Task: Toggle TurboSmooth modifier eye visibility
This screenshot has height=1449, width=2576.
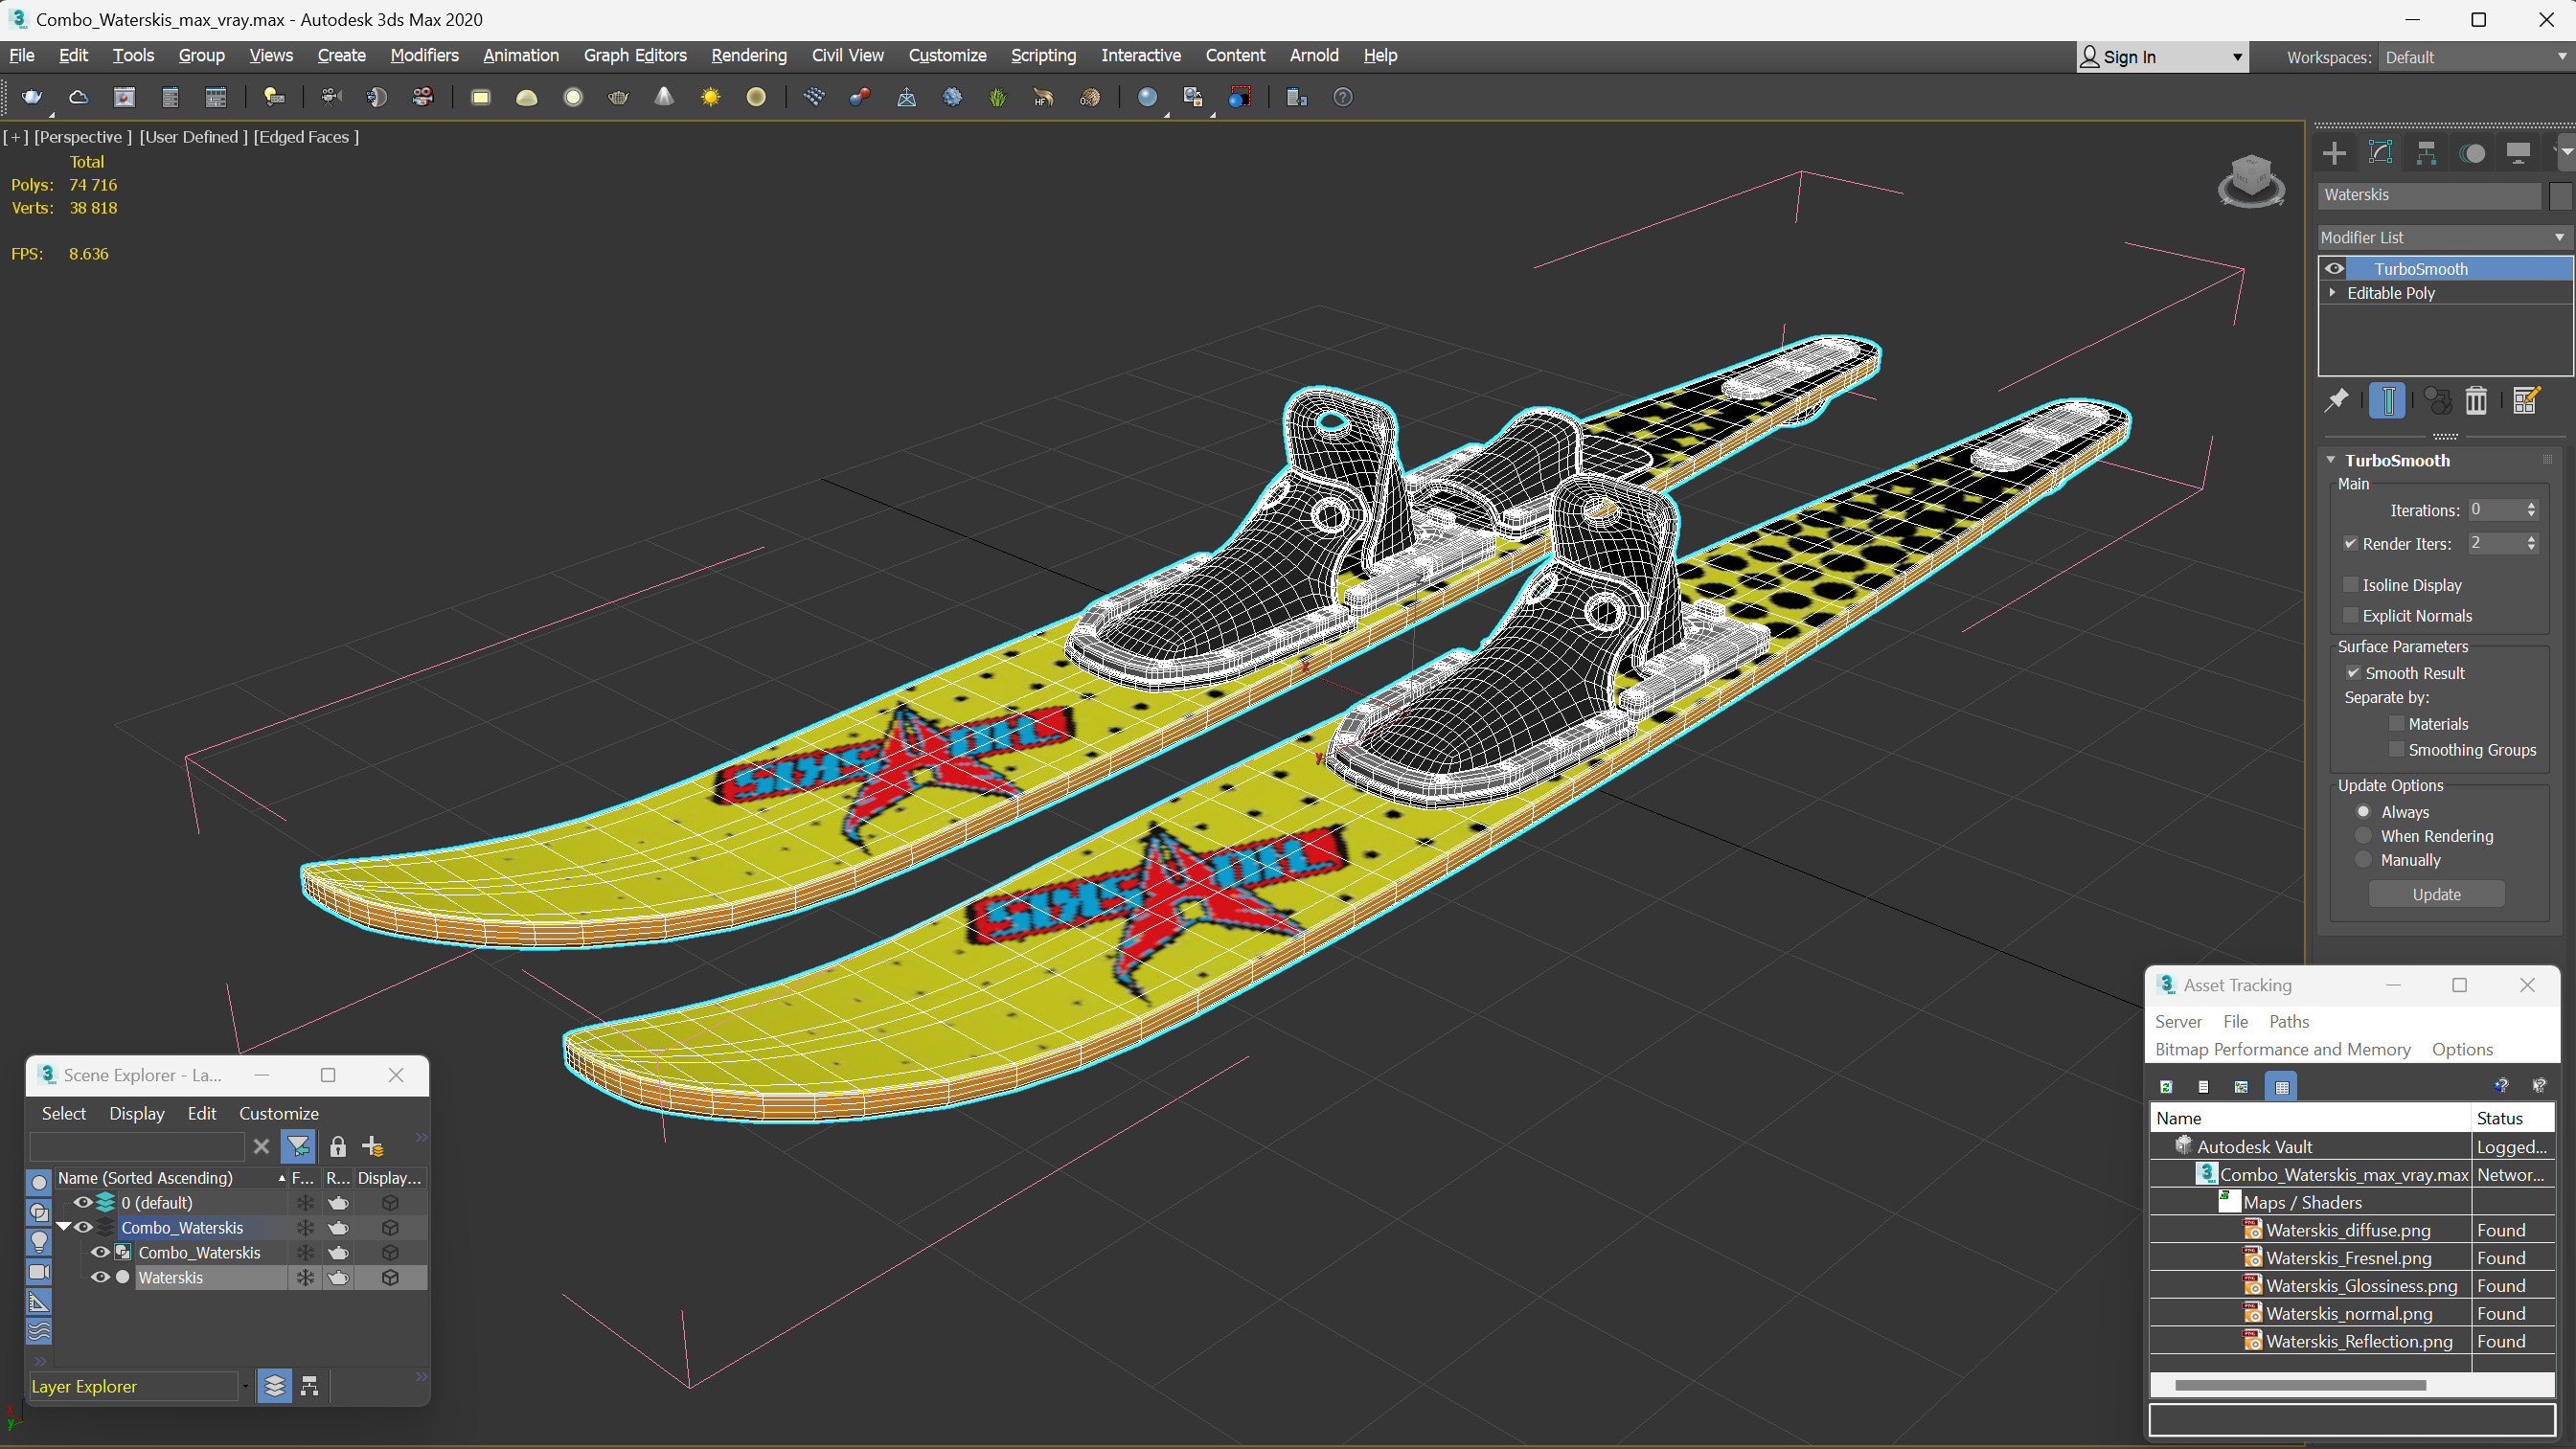Action: (2334, 268)
